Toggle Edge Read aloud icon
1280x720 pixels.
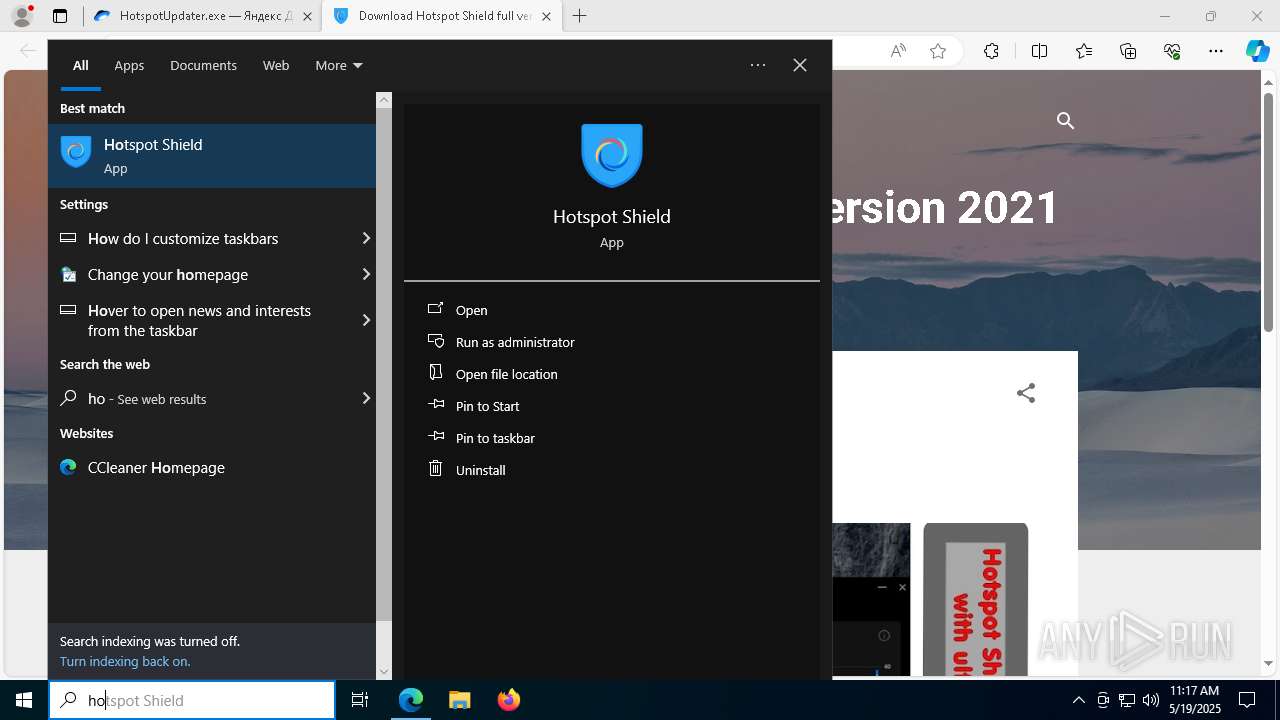pyautogui.click(x=898, y=51)
